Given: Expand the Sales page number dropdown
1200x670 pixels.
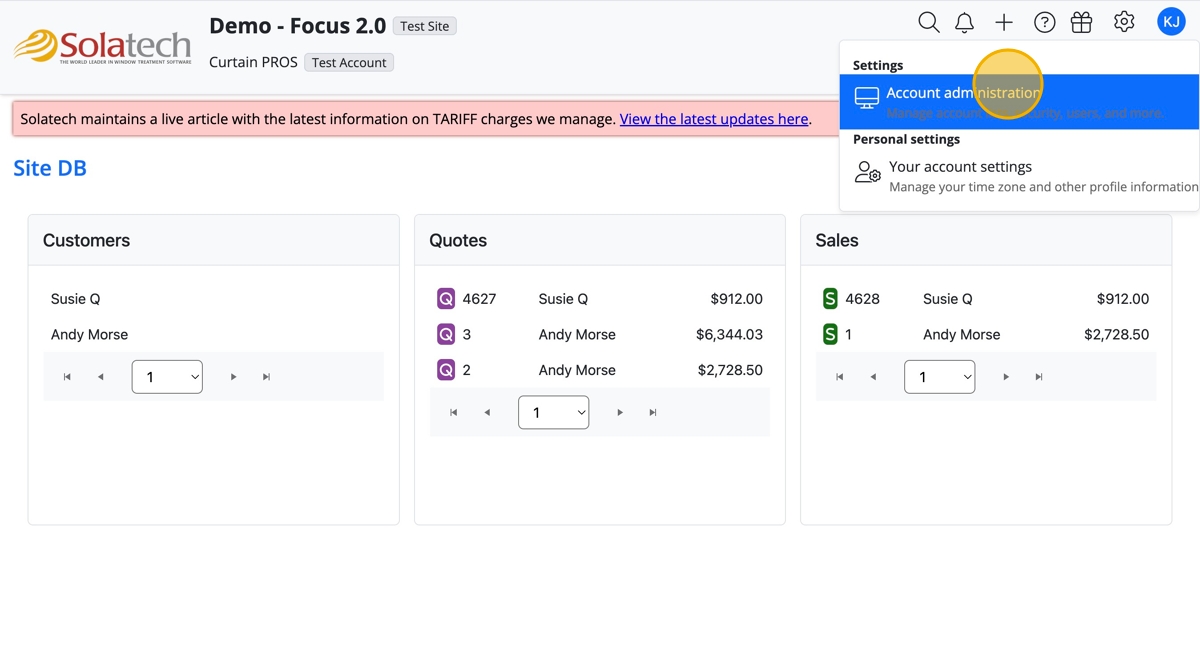Looking at the screenshot, I should (939, 377).
